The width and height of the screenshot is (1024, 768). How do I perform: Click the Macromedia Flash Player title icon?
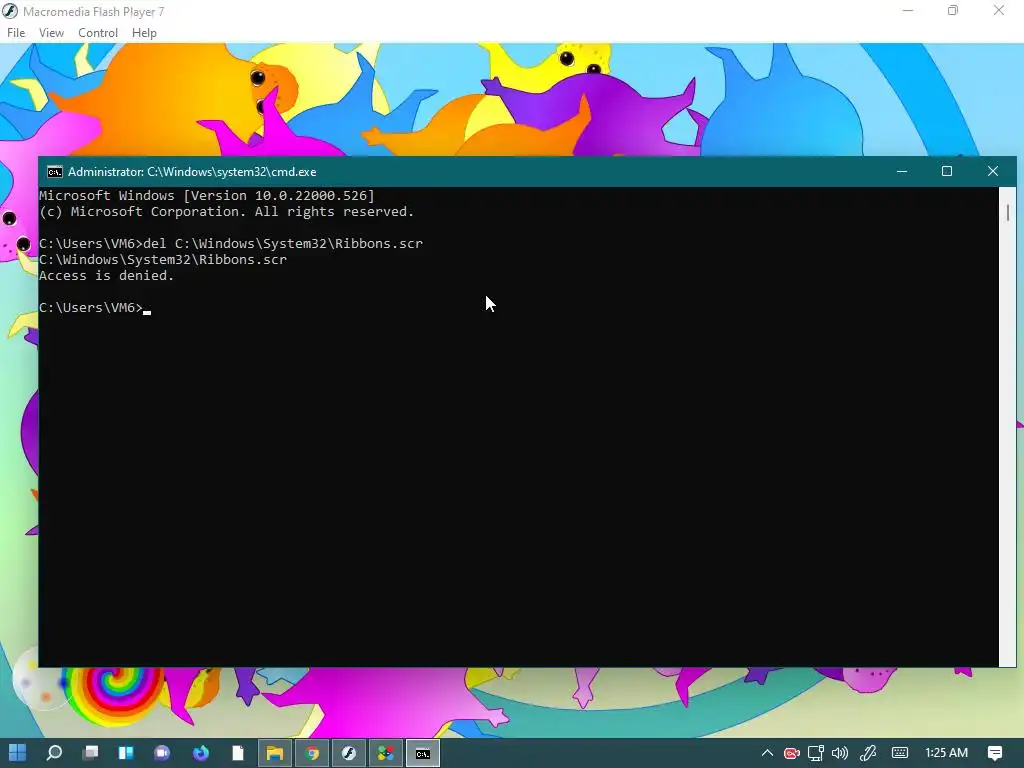pos(10,11)
